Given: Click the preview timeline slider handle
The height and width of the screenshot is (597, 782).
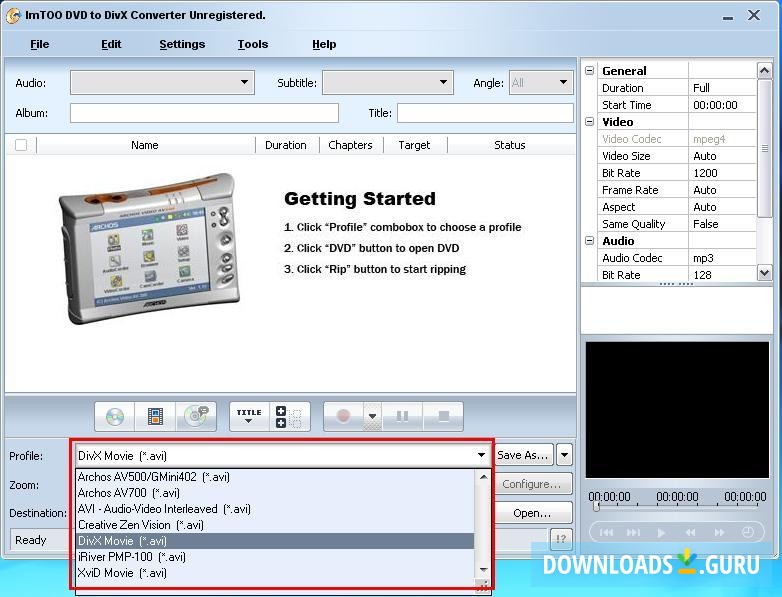Looking at the screenshot, I should click(x=596, y=506).
